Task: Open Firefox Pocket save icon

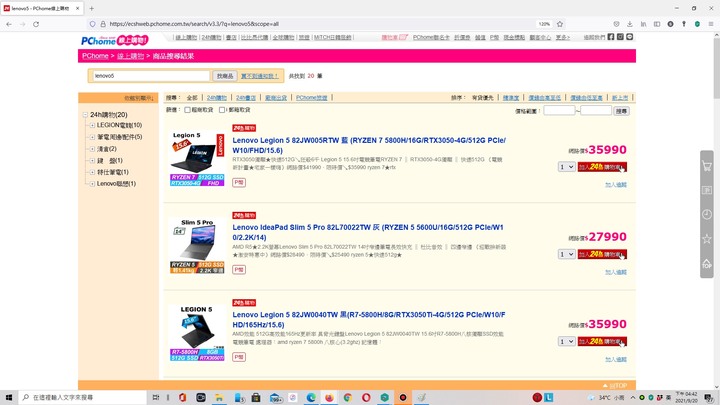Action: (x=616, y=24)
